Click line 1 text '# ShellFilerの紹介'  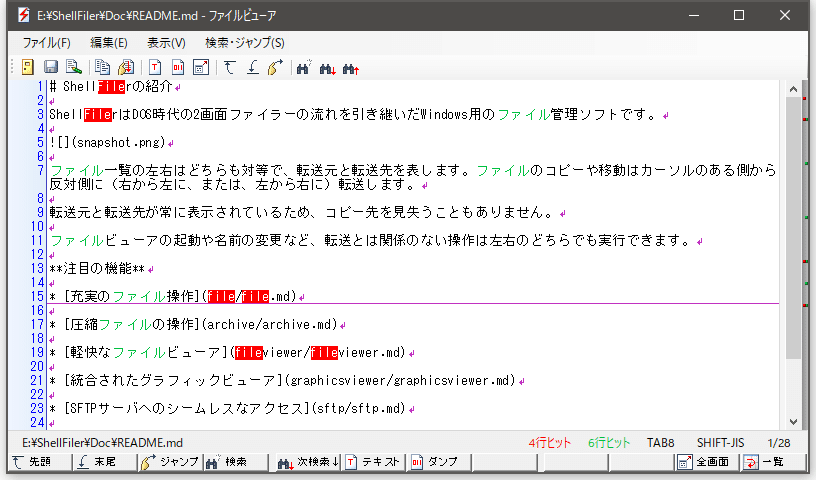click(x=111, y=86)
